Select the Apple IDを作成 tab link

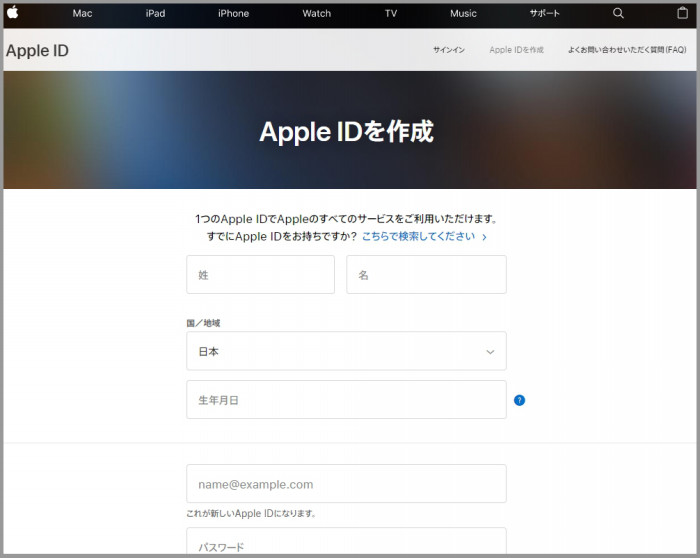pyautogui.click(x=517, y=50)
